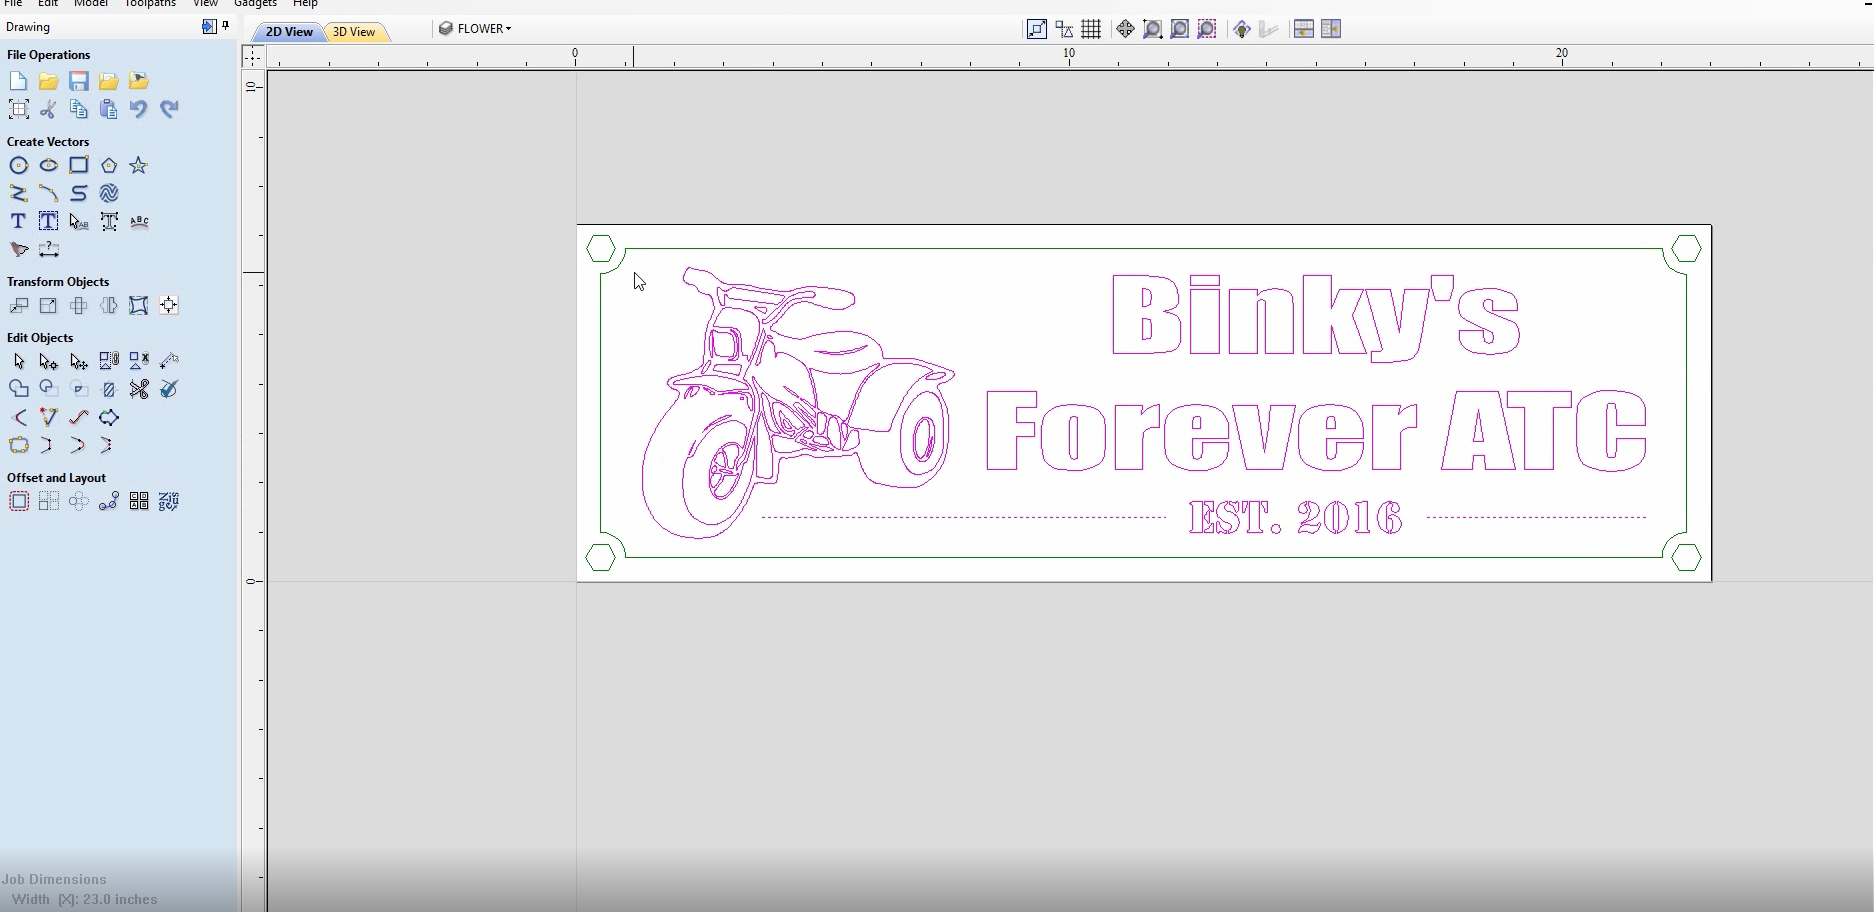Activate the Selection arrow tool

[x=18, y=361]
